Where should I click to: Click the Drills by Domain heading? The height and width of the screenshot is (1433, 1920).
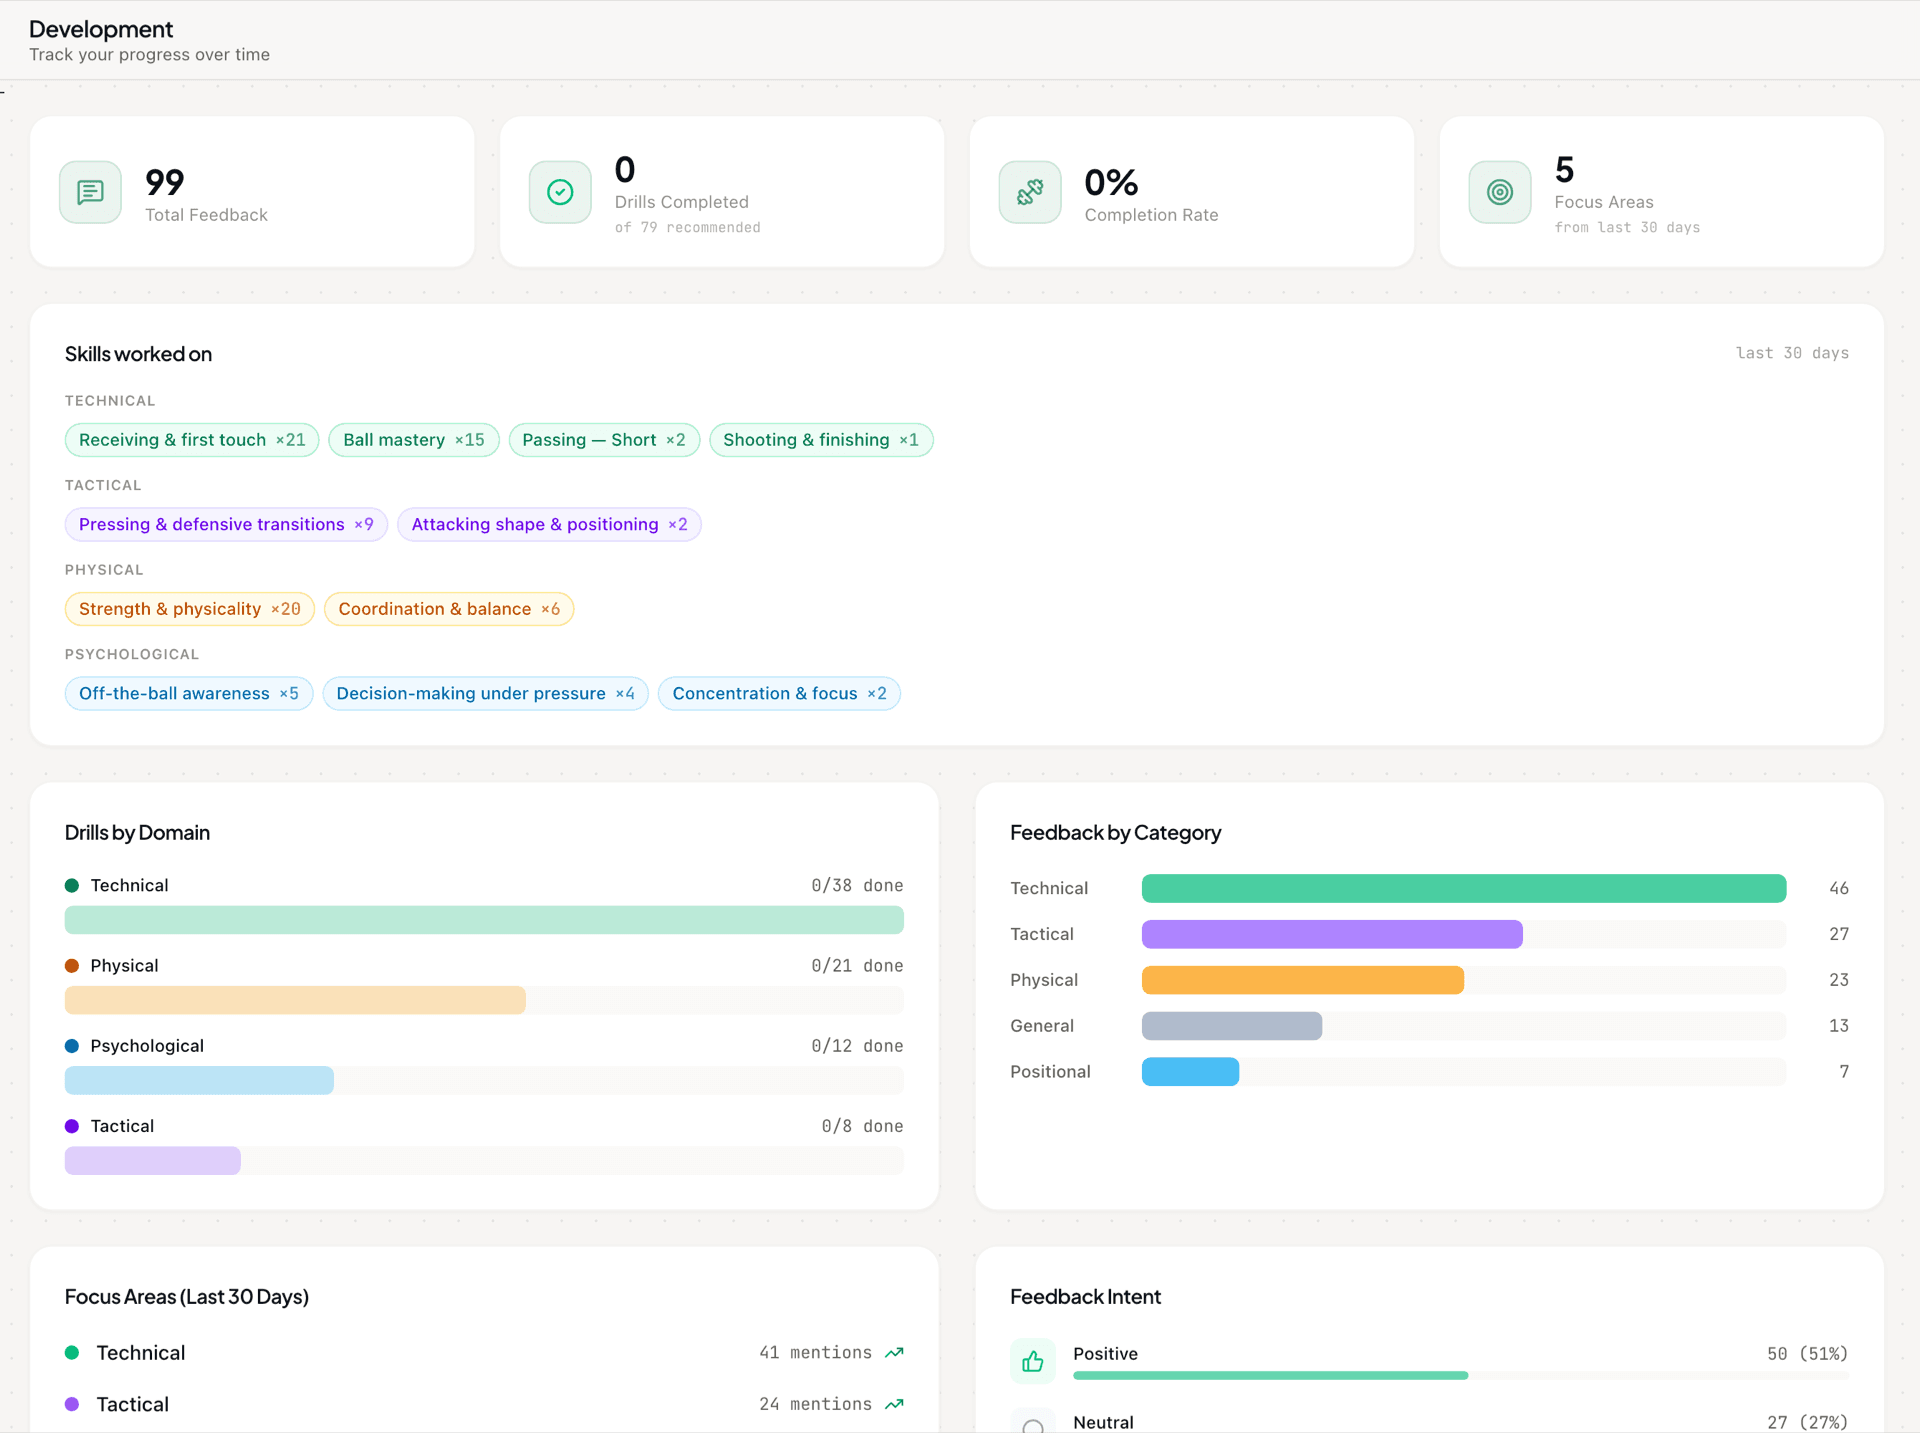click(x=137, y=833)
